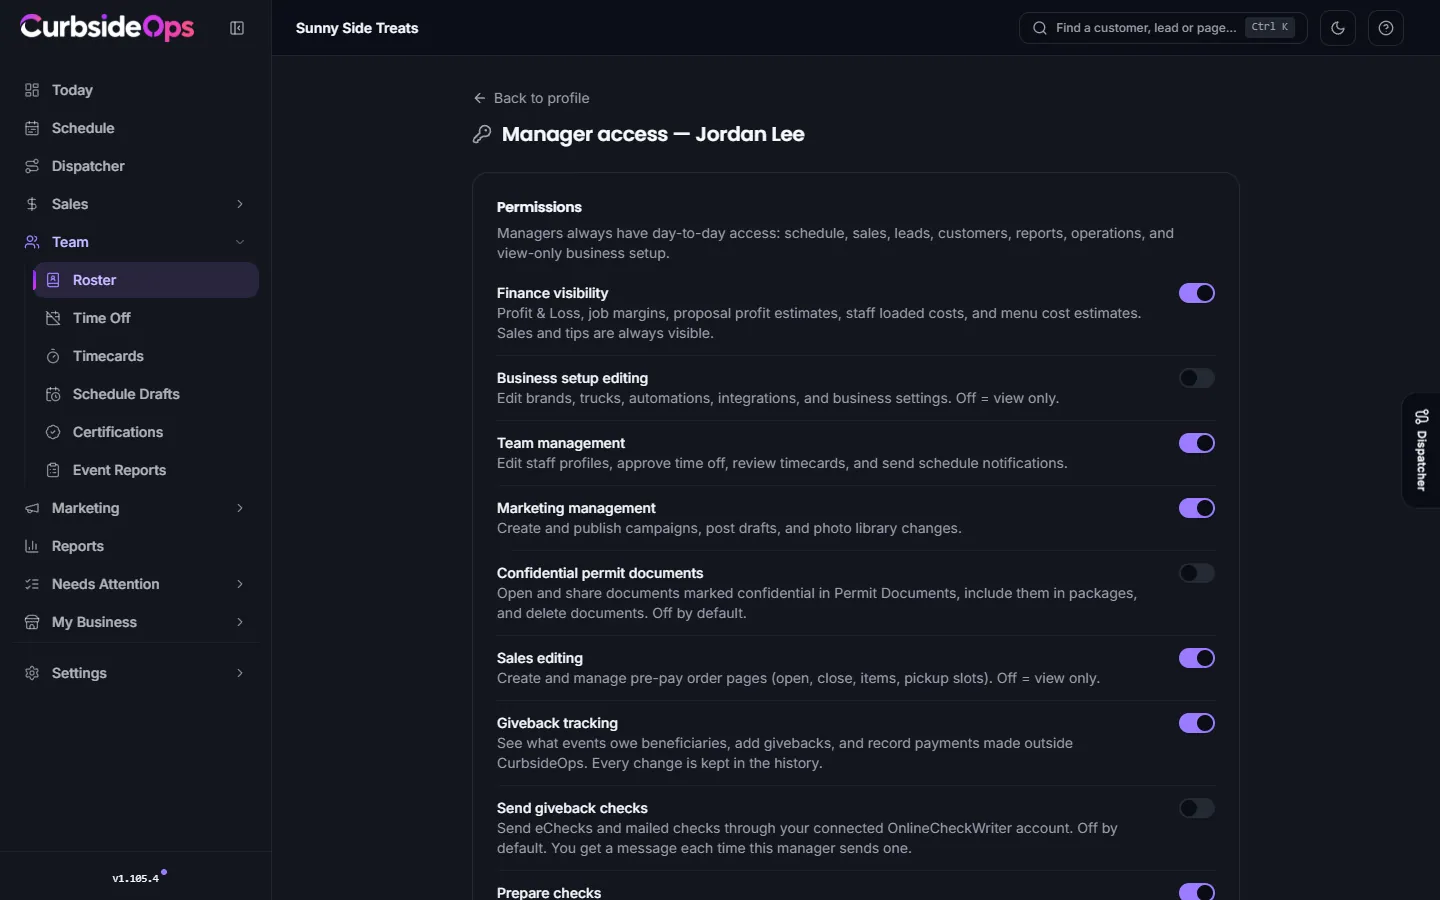Click the Settings gear icon
The image size is (1440, 900).
32,673
